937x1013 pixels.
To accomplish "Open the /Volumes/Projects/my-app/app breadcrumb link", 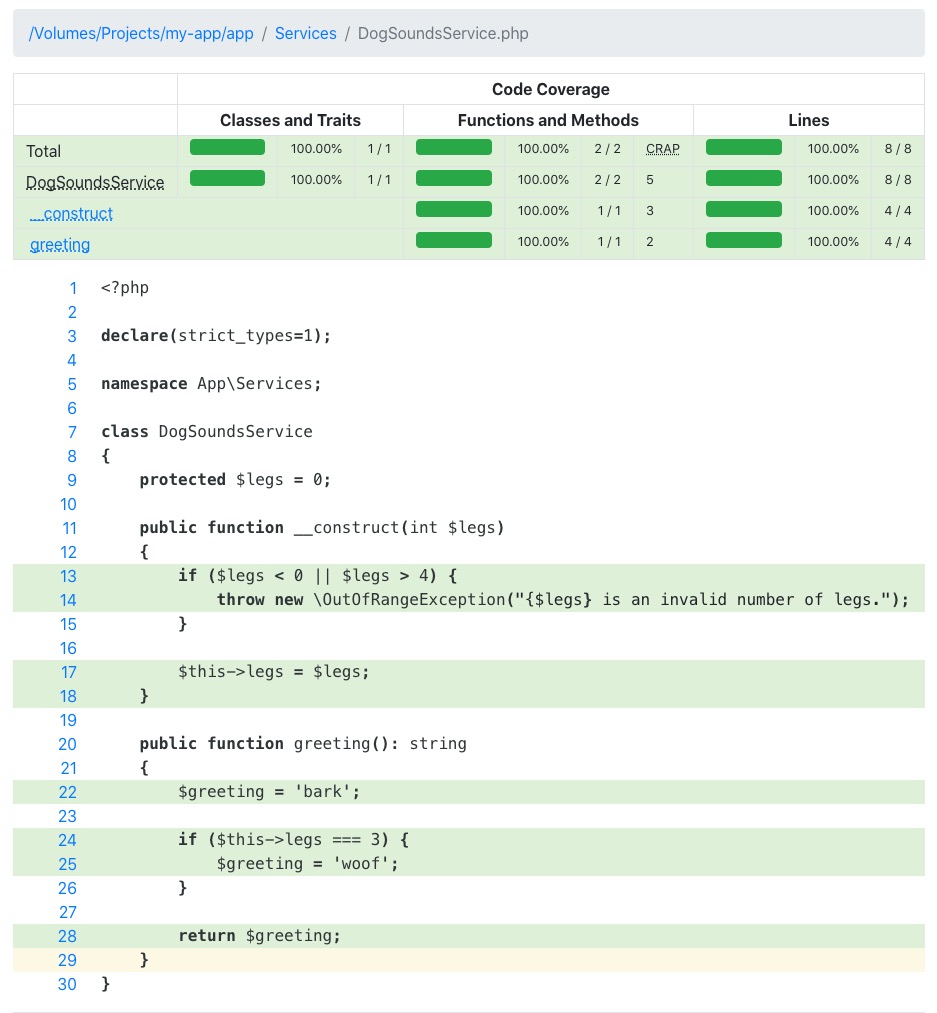I will coord(141,33).
